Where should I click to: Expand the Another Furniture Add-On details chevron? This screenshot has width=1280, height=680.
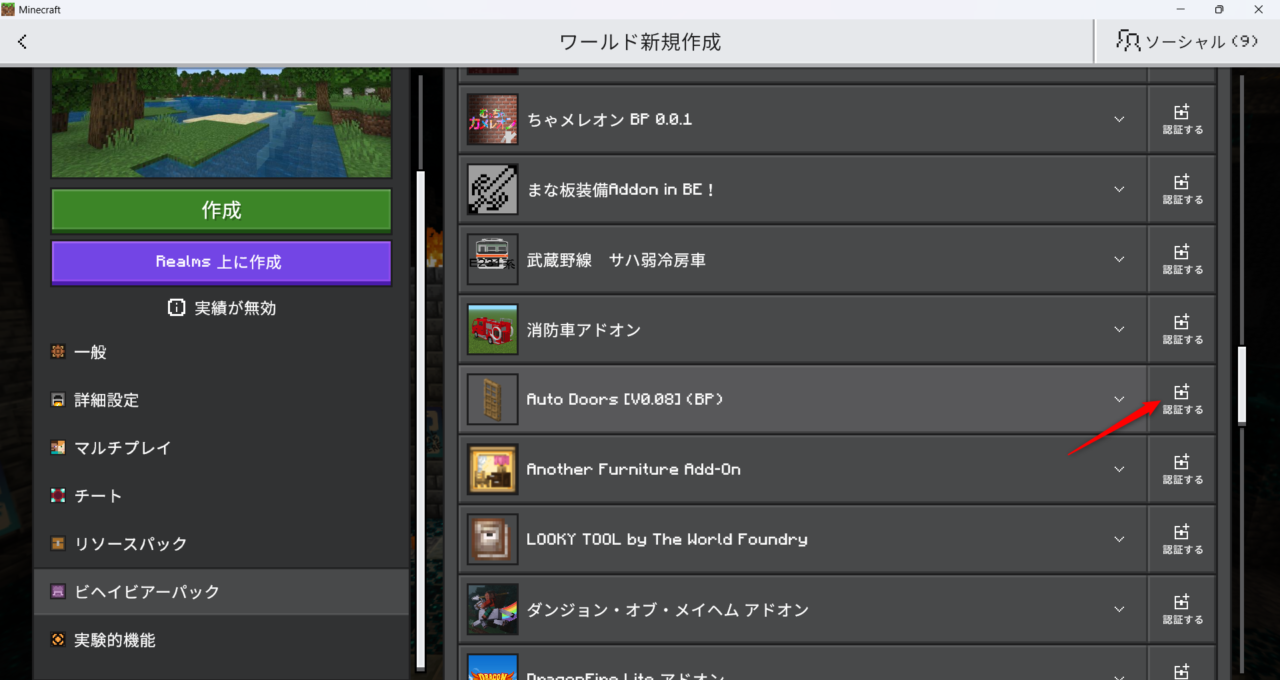(1119, 469)
